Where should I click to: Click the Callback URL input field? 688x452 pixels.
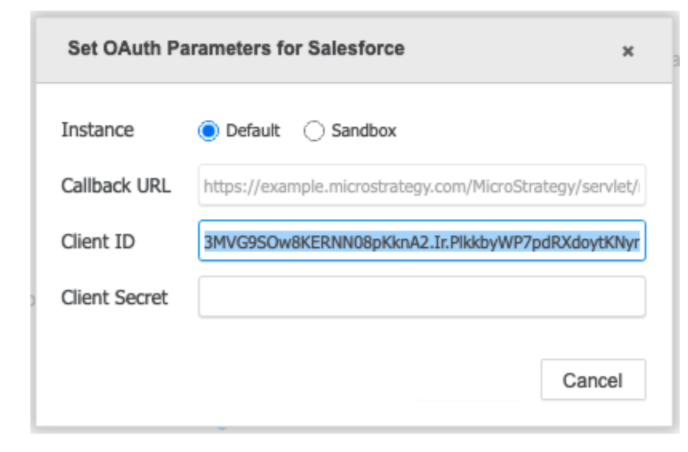tap(422, 185)
